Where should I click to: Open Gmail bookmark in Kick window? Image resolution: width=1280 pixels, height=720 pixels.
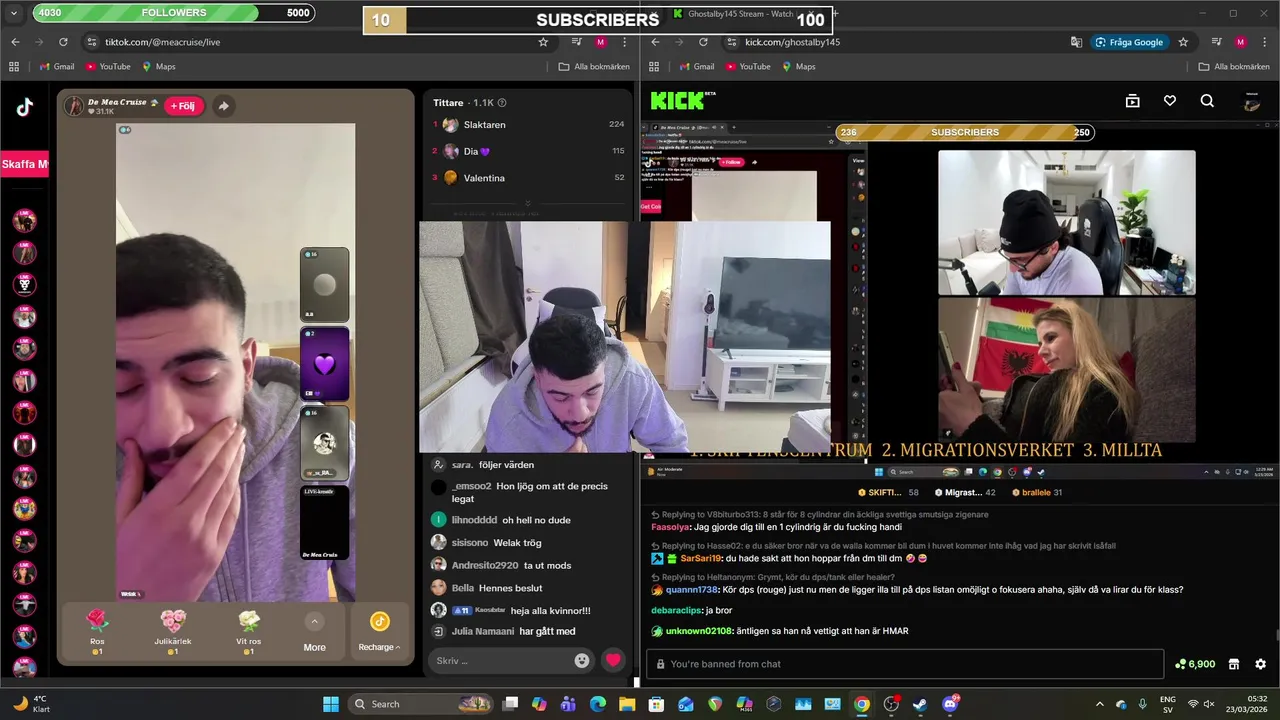(x=696, y=67)
